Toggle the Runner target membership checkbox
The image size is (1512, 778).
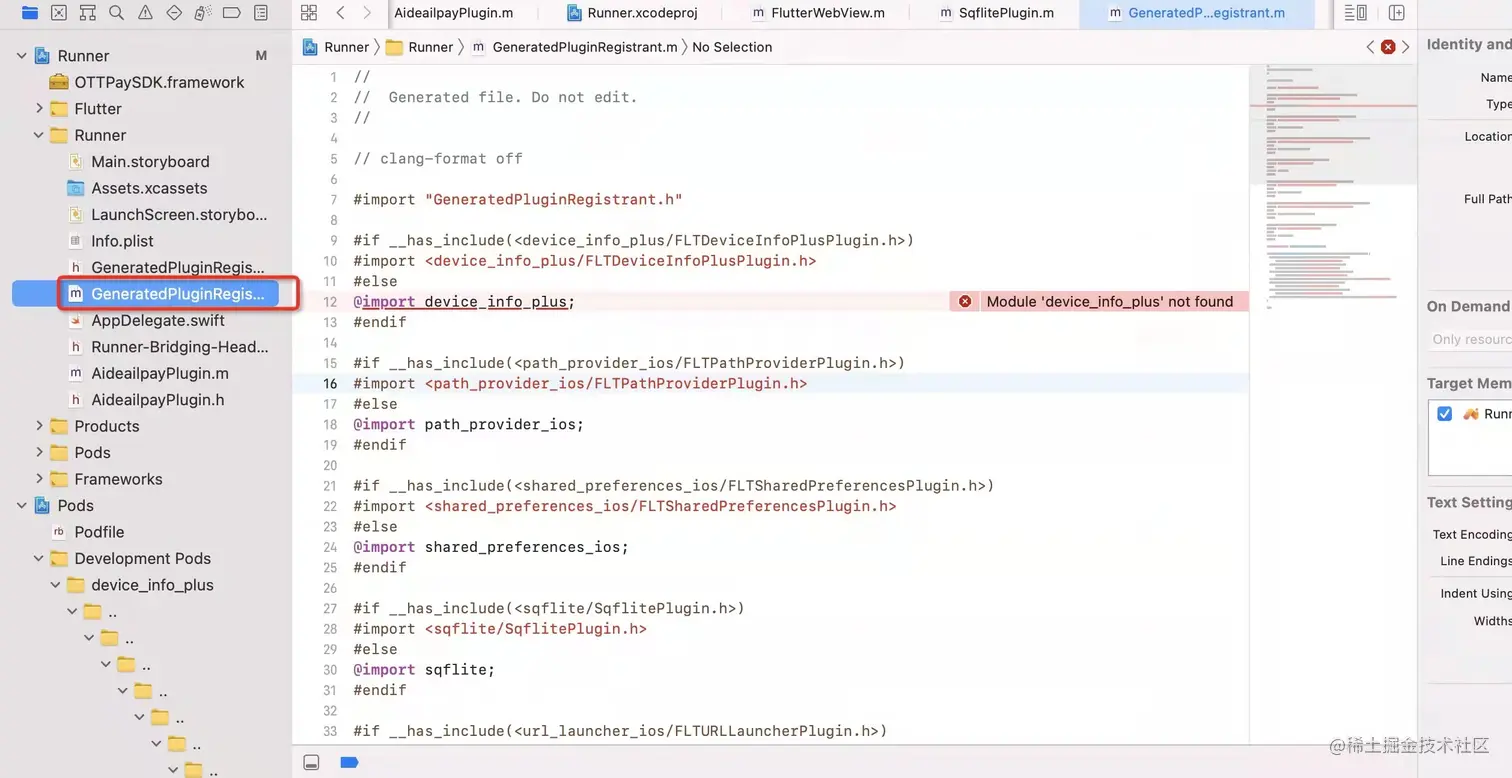click(1444, 413)
